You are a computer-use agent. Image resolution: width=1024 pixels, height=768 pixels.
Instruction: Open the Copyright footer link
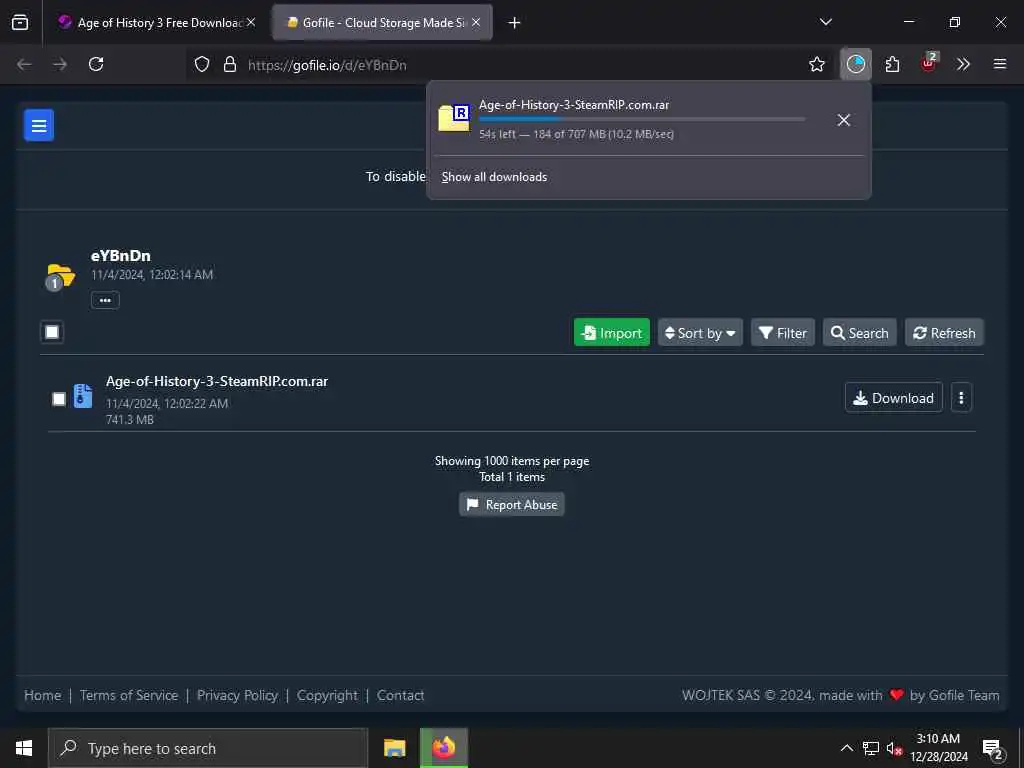point(327,696)
